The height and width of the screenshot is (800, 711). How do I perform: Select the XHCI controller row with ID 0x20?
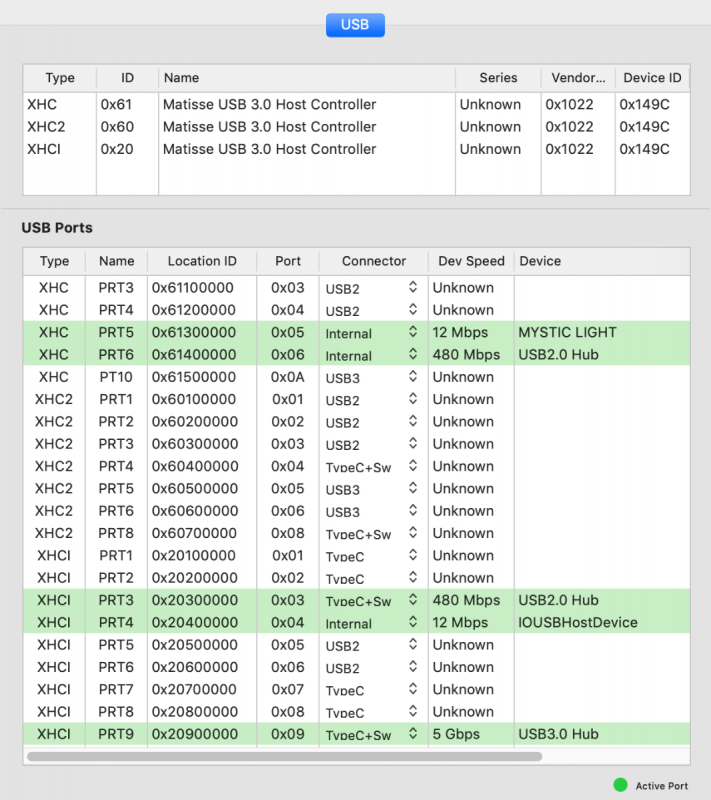coord(300,149)
